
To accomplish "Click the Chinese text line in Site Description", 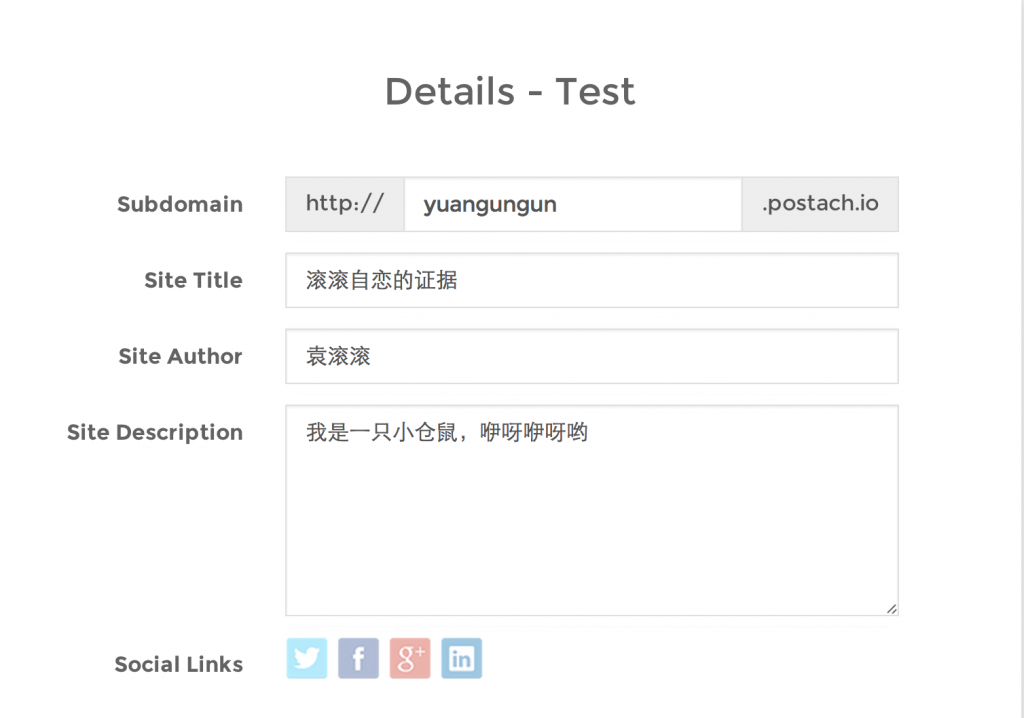I will pyautogui.click(x=447, y=432).
